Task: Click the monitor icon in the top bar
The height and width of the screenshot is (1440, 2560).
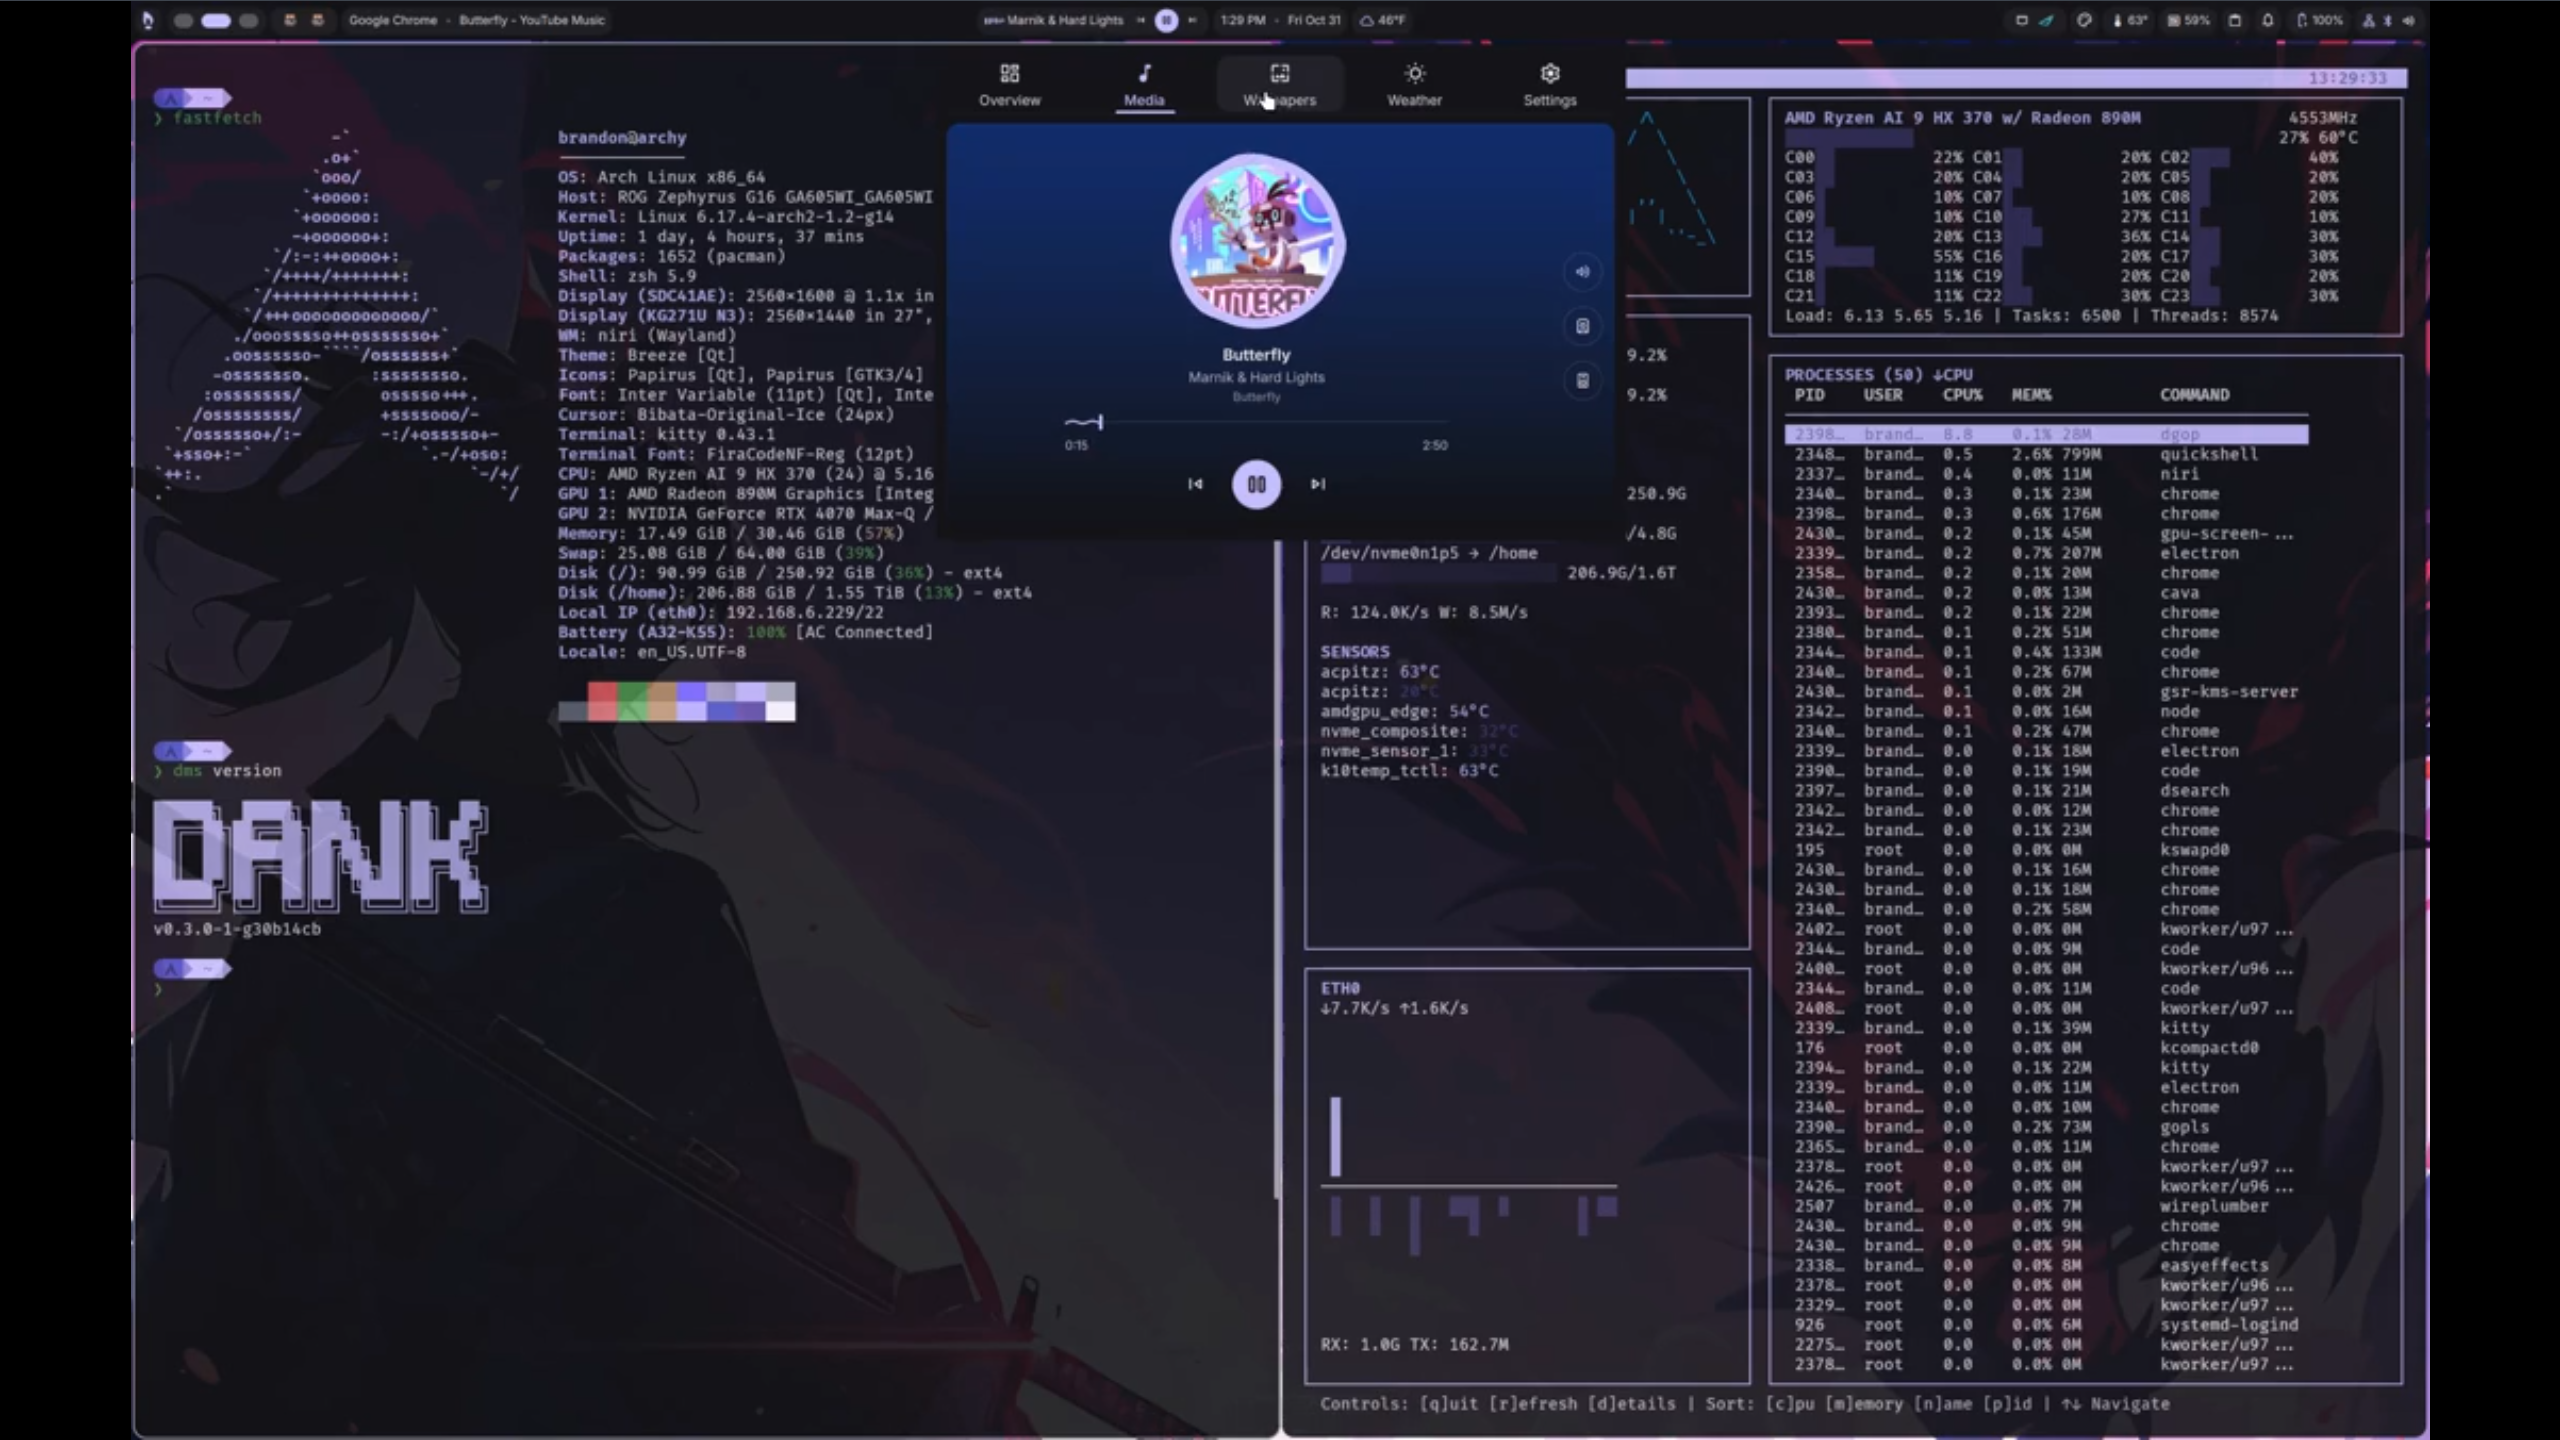Action: coord(2021,20)
